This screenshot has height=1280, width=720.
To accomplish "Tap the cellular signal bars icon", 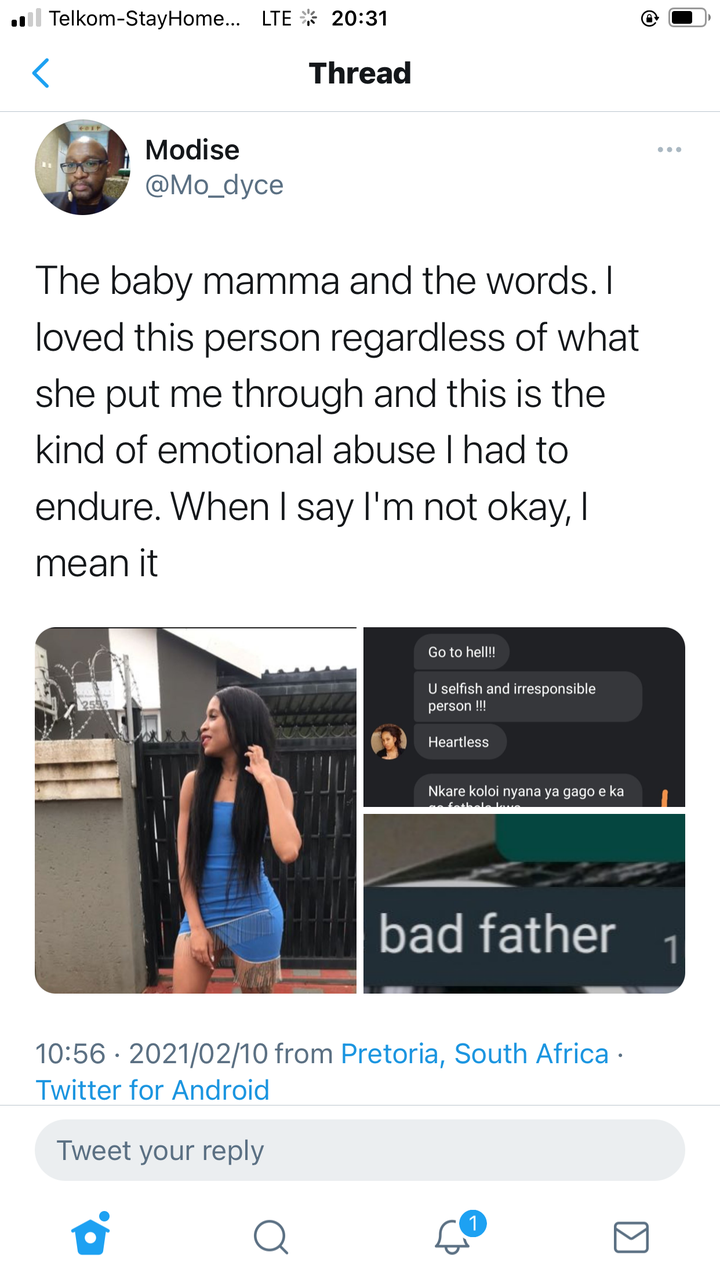I will pyautogui.click(x=26, y=18).
